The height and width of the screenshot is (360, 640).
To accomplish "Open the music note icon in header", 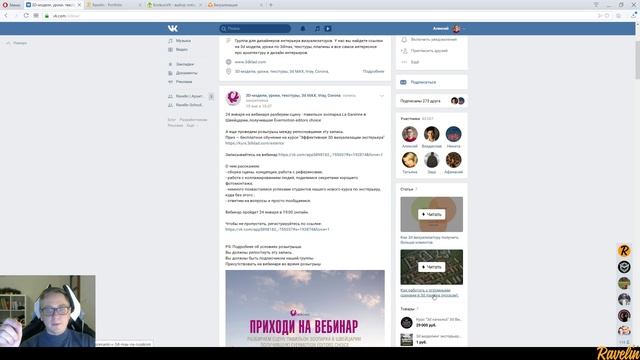I will coord(317,29).
